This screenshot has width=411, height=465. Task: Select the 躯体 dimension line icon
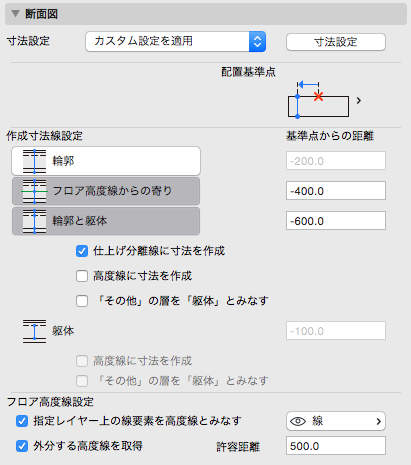pyautogui.click(x=34, y=331)
